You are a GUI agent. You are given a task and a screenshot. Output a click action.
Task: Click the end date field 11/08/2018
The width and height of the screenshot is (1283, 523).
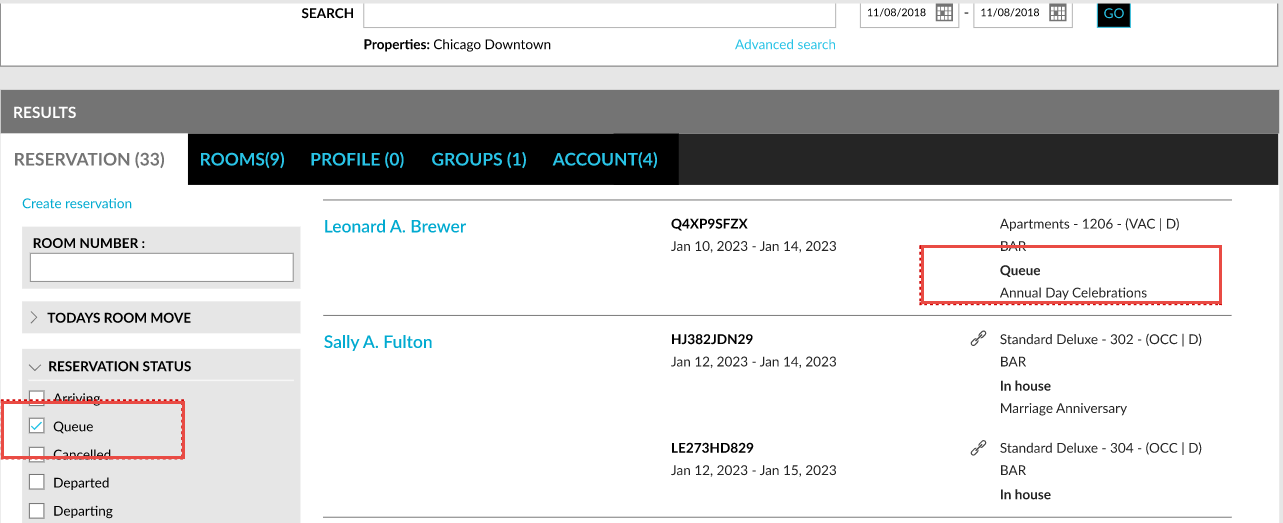pos(1010,13)
